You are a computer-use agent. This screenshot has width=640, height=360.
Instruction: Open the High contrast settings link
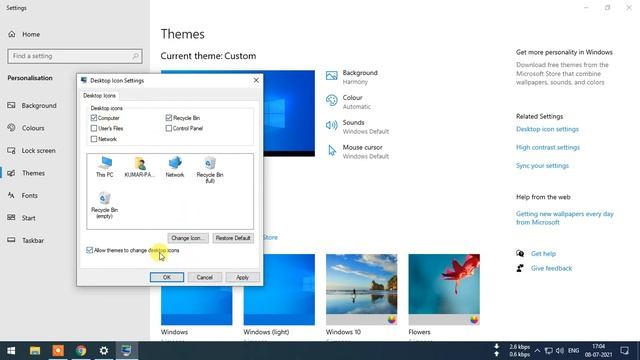coord(548,147)
